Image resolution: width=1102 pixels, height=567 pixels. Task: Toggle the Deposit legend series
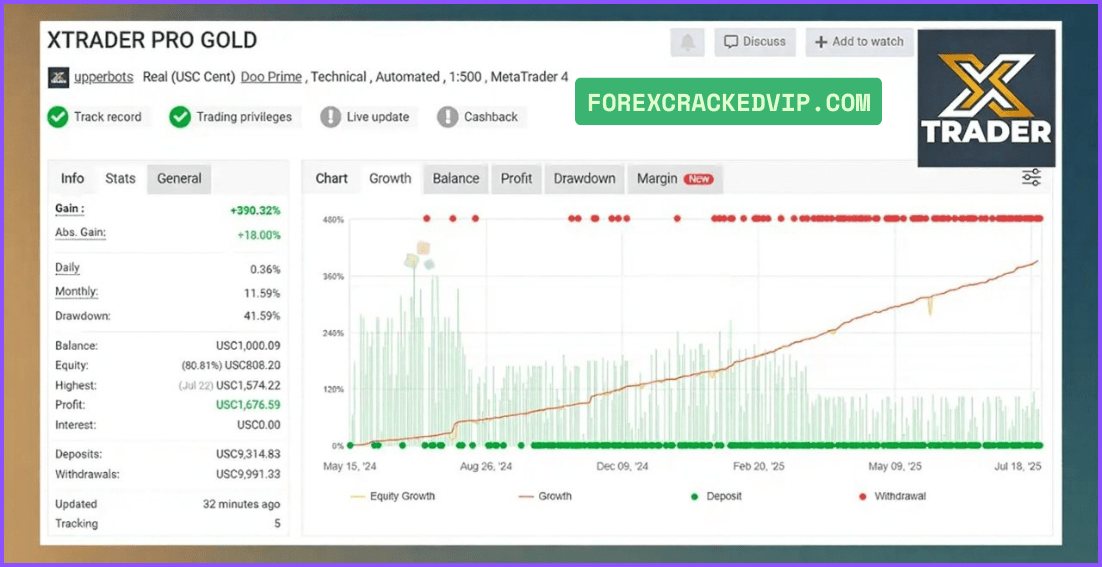point(716,496)
